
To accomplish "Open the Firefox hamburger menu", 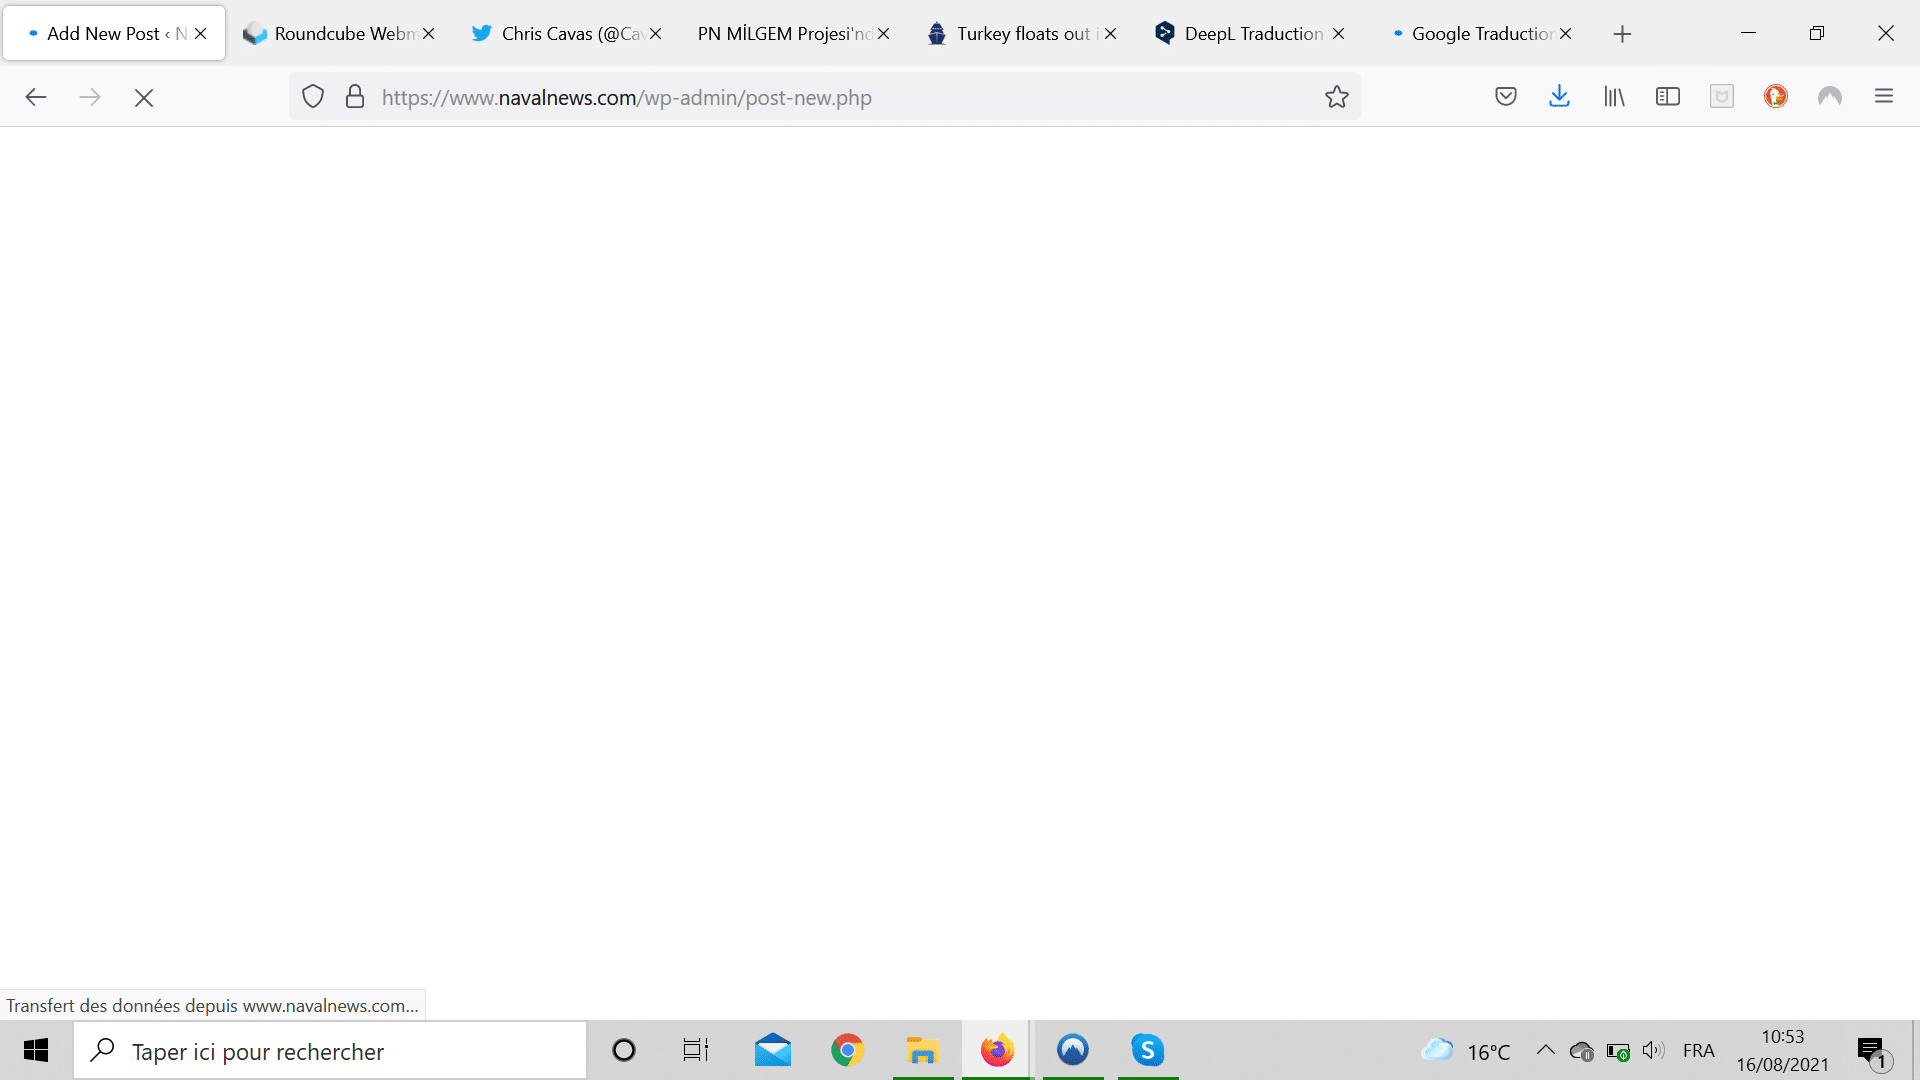I will click(x=1883, y=97).
